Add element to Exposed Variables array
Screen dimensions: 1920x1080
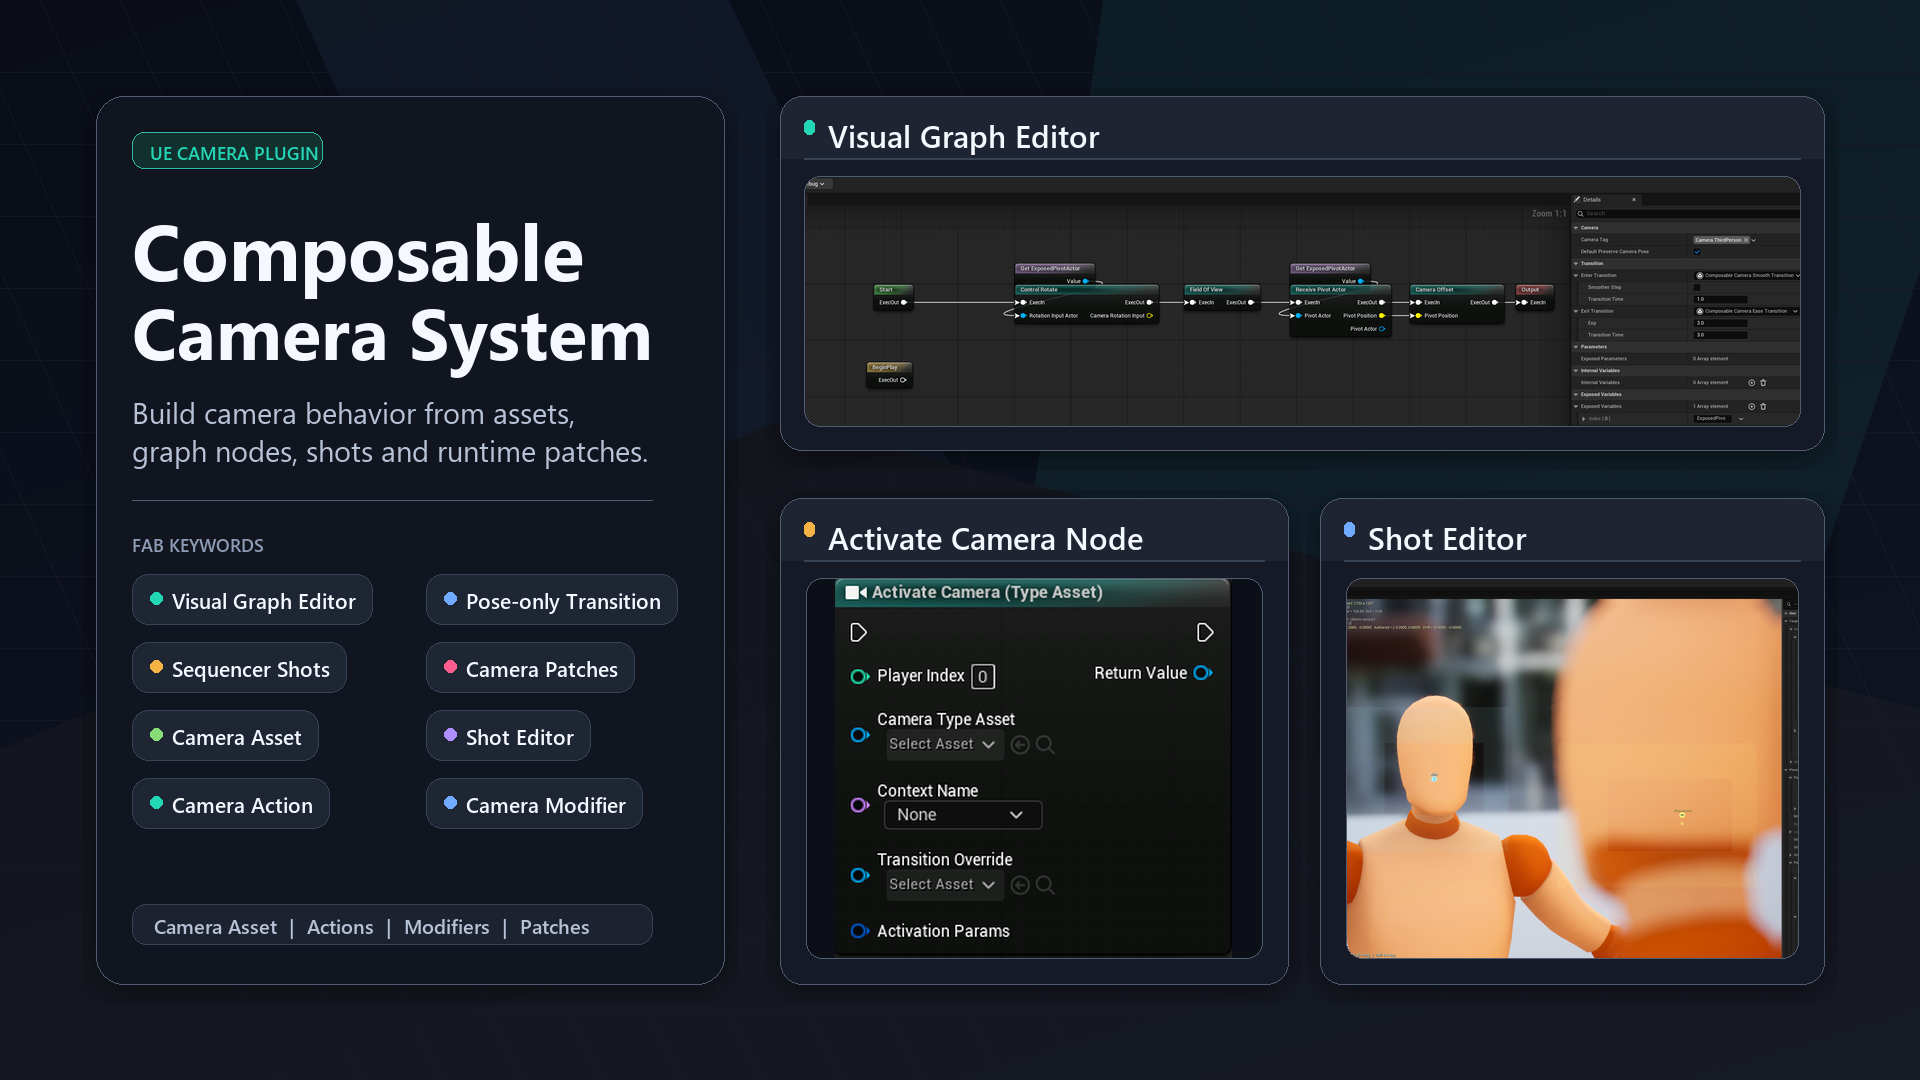click(1751, 406)
